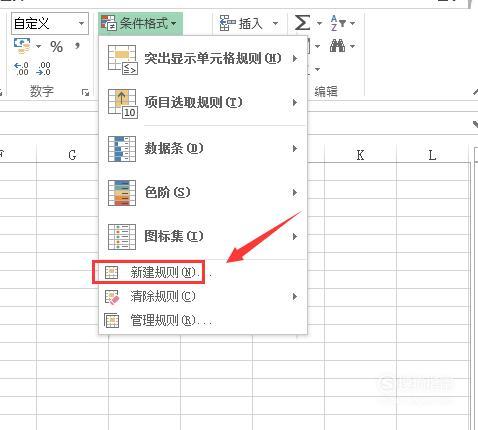Screen dimensions: 478x430
Task: Open Top/Bottom Rules (项目选取规则)
Action: coord(203,103)
